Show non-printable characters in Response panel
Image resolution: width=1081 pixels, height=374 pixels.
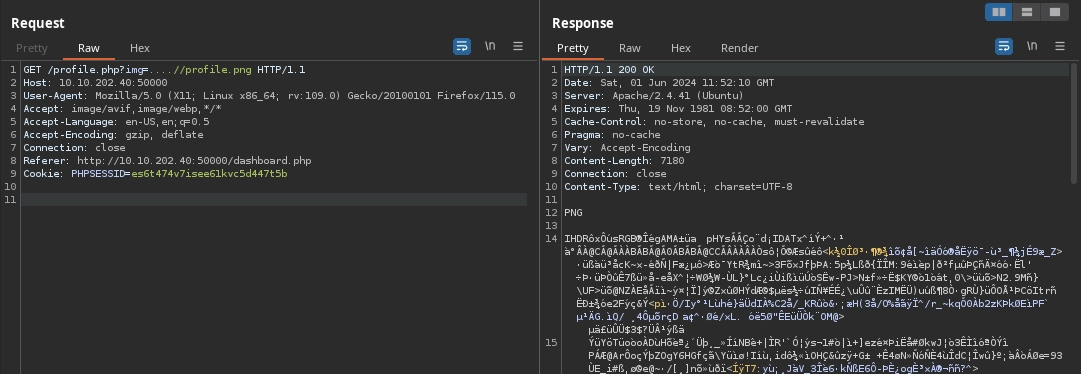[x=1031, y=46]
